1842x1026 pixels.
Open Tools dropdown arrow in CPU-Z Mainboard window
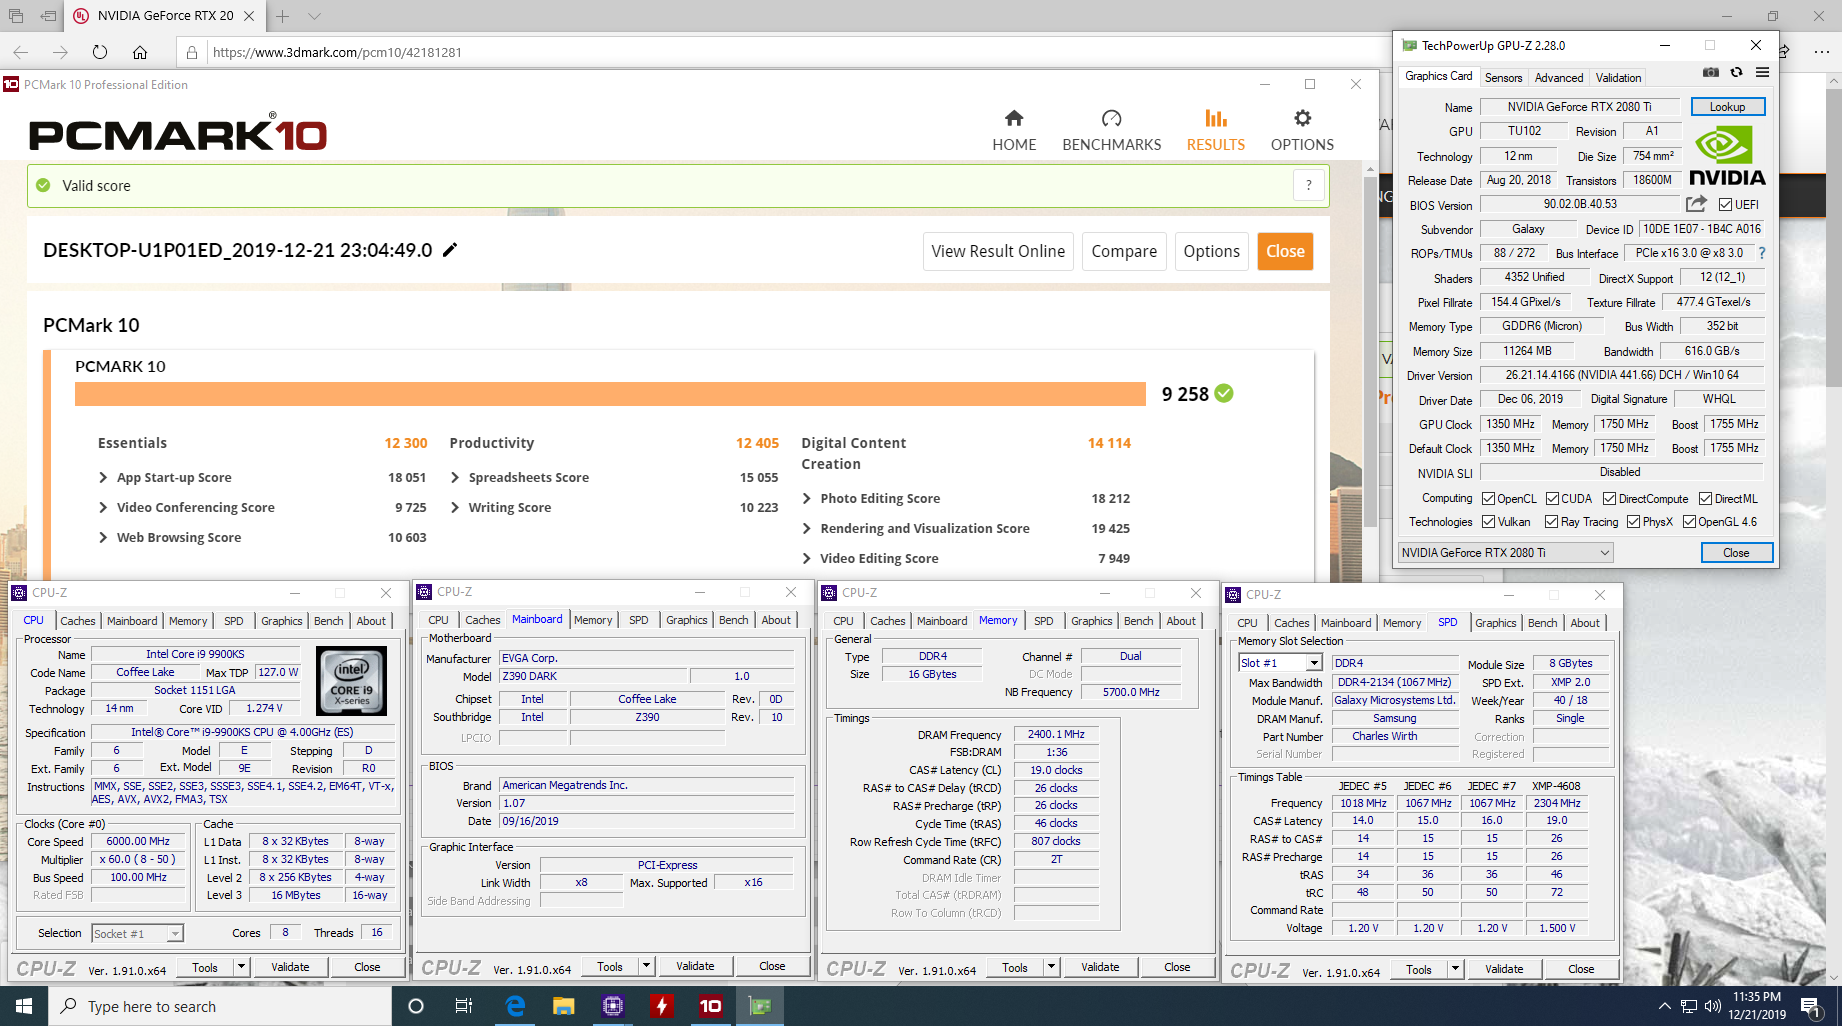point(646,966)
